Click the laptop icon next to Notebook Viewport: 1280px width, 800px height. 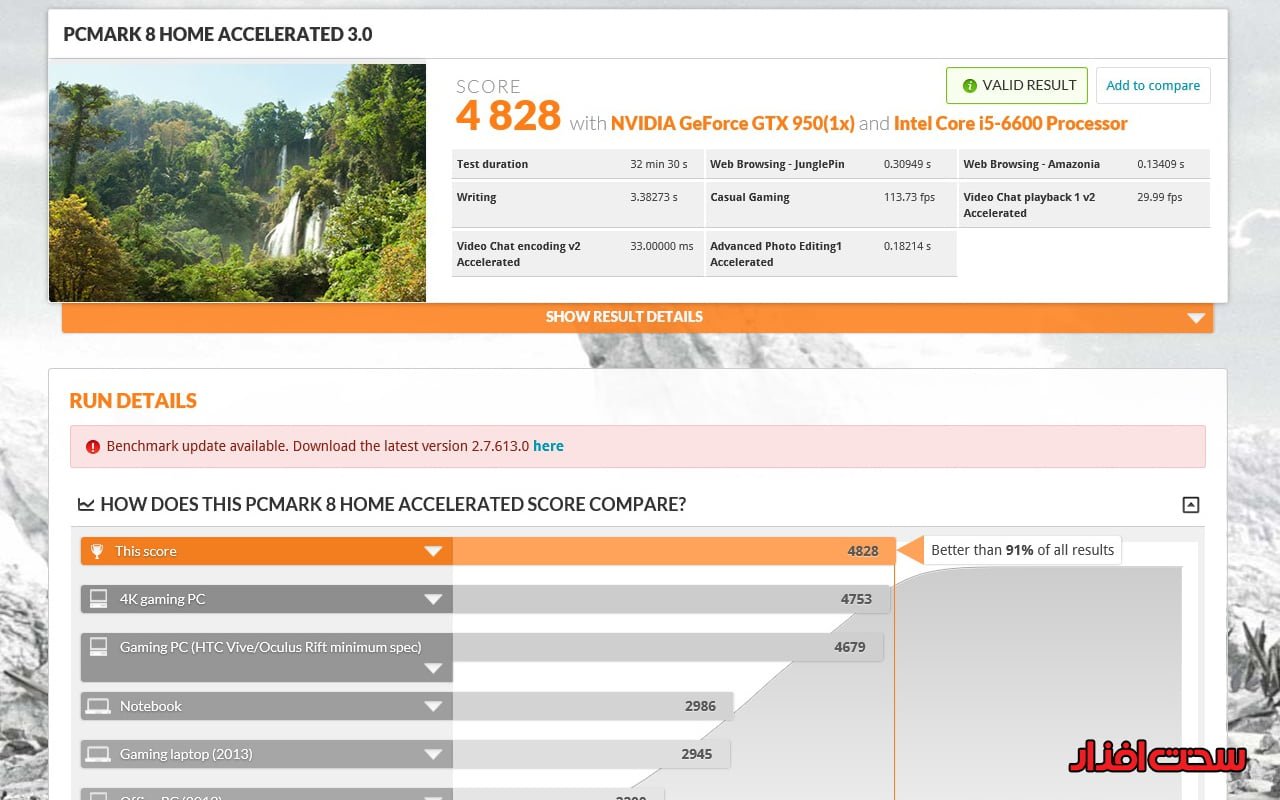pyautogui.click(x=98, y=706)
